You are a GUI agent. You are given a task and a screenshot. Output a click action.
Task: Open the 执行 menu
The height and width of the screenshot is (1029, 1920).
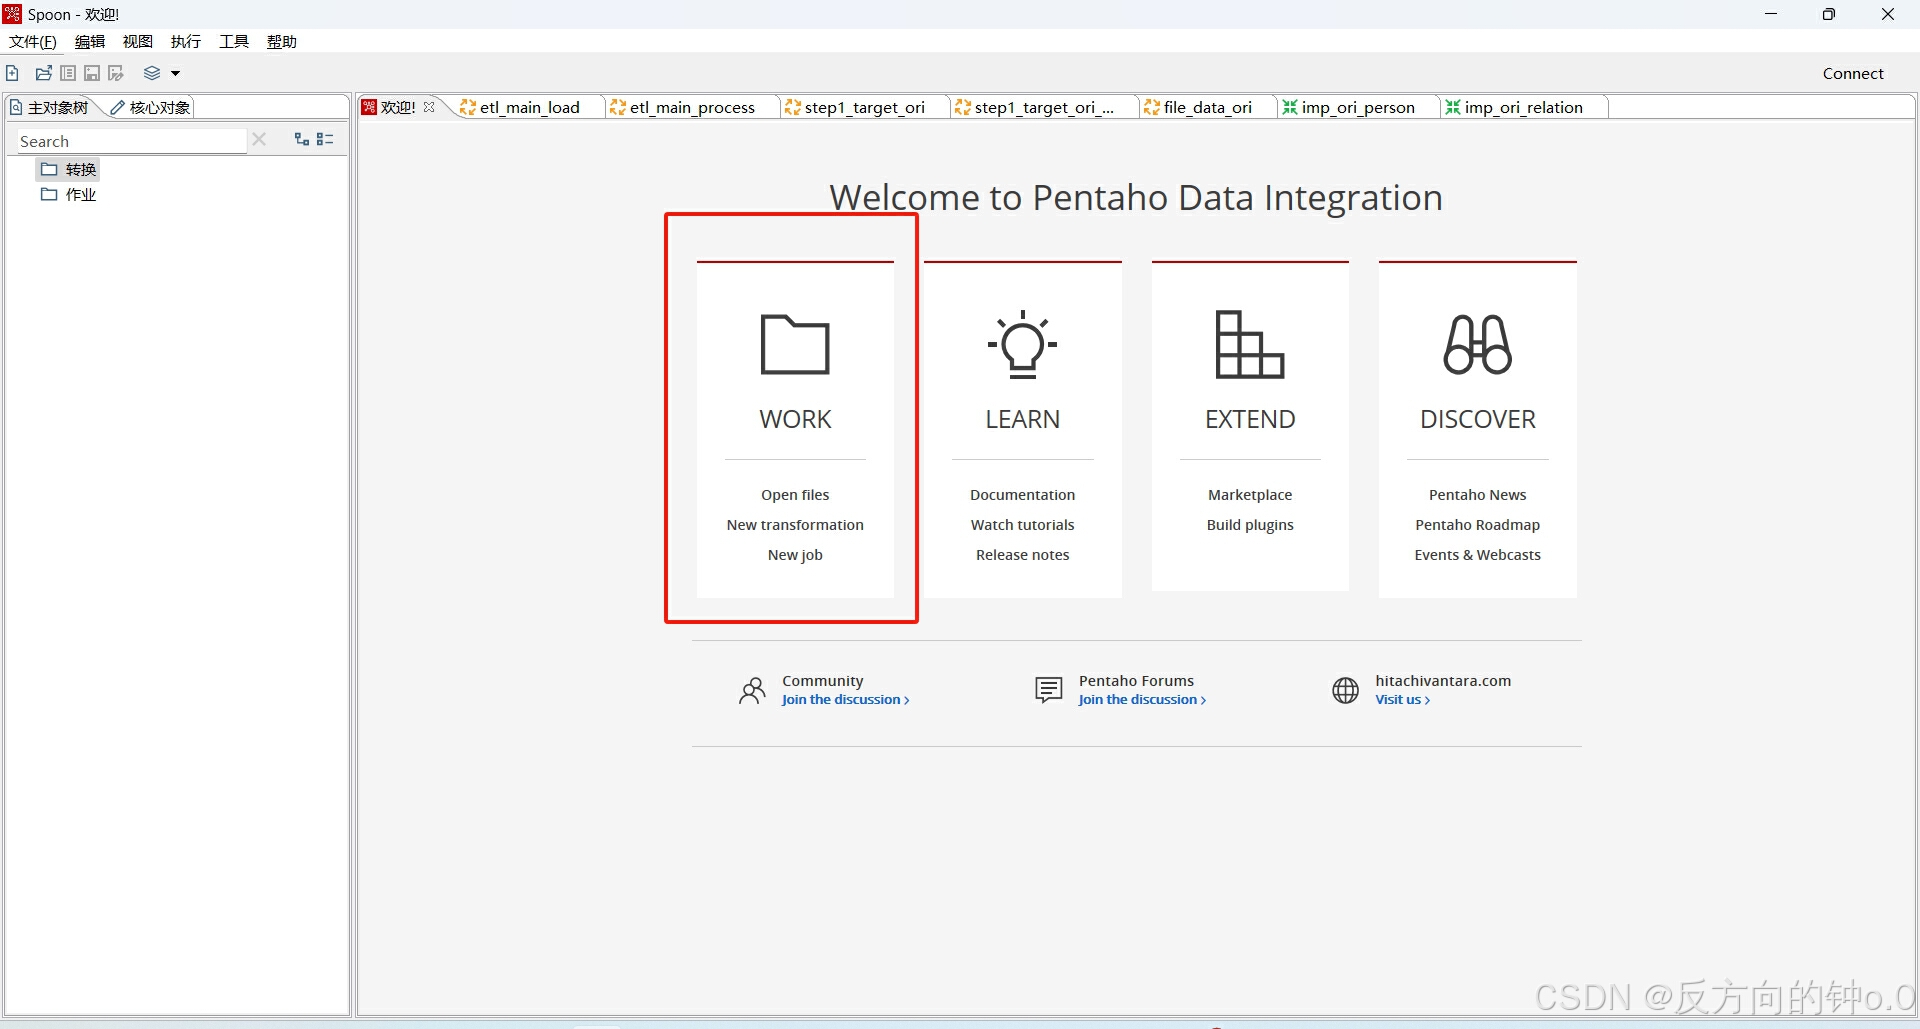point(186,41)
